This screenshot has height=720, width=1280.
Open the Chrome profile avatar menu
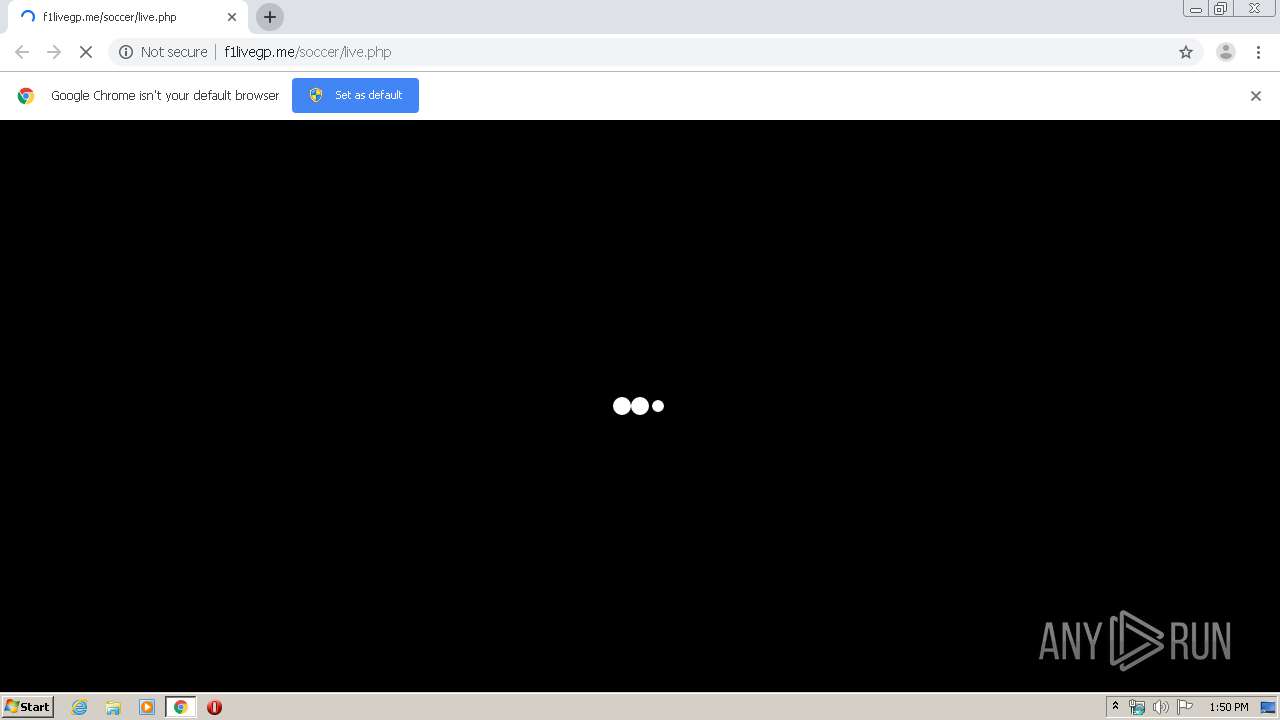coord(1226,52)
